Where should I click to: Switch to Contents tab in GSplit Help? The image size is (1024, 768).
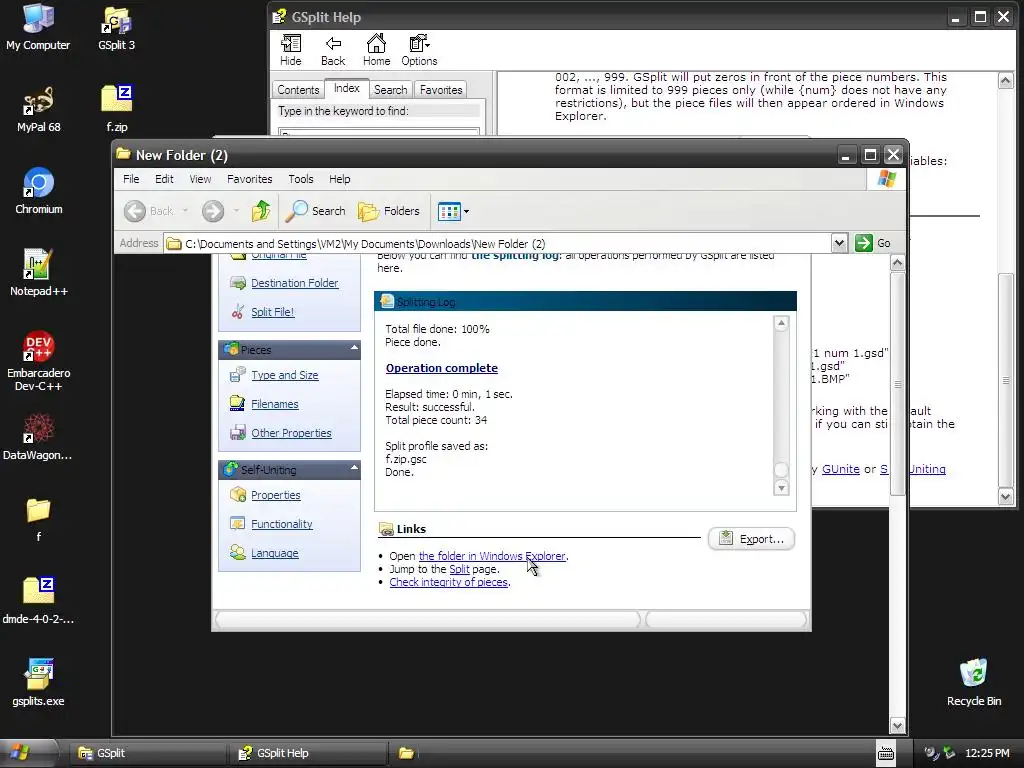click(298, 90)
